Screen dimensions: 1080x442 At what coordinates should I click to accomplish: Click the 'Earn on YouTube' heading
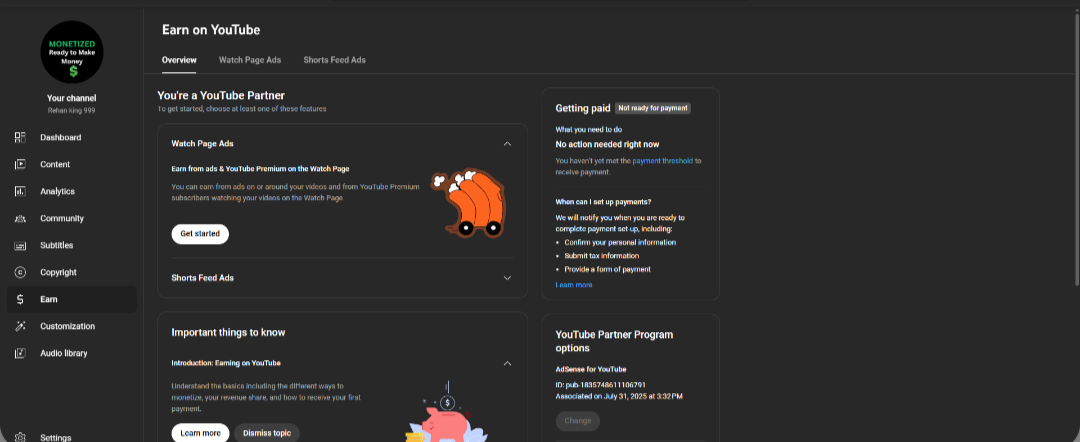tap(211, 30)
